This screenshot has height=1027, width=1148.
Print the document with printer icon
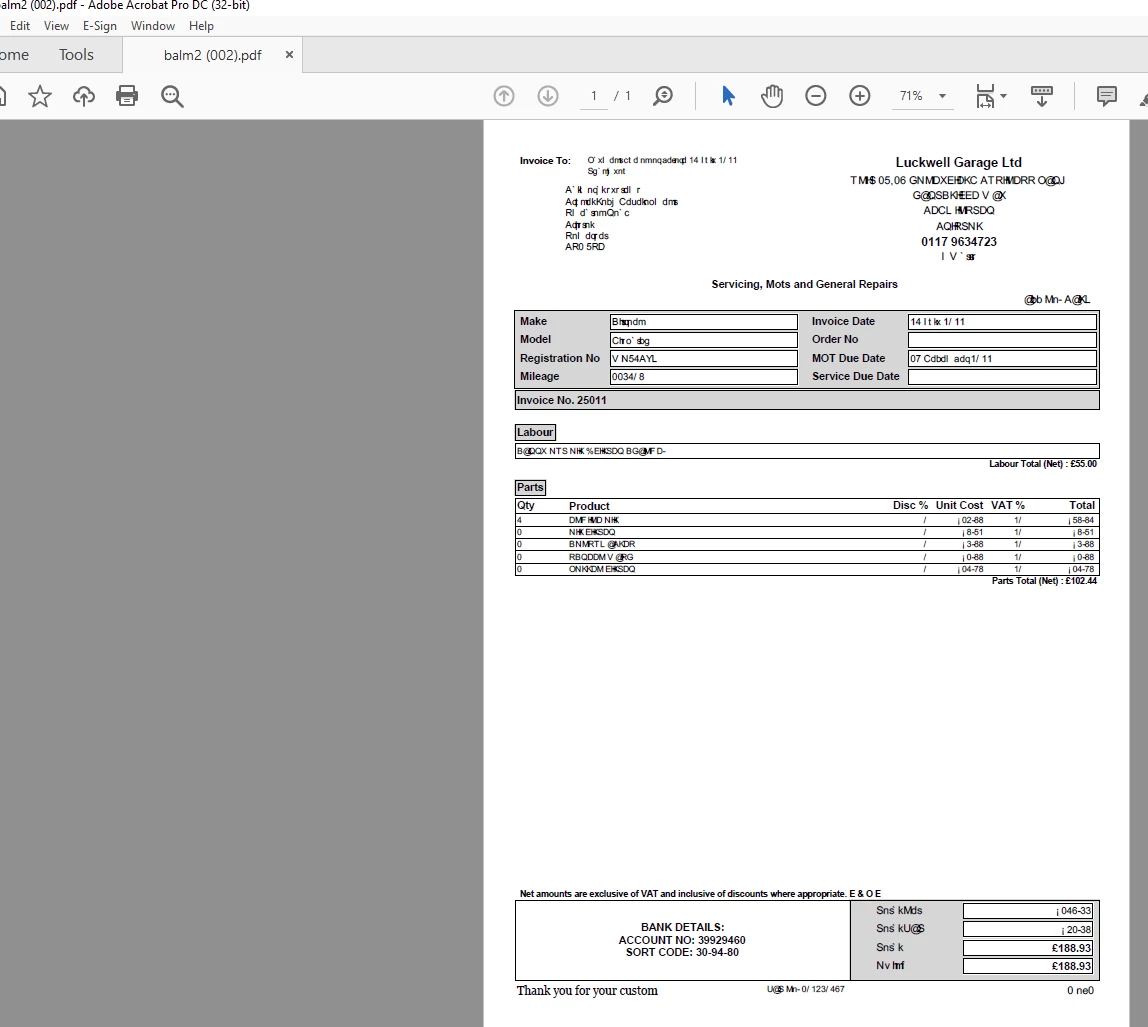[x=127, y=96]
